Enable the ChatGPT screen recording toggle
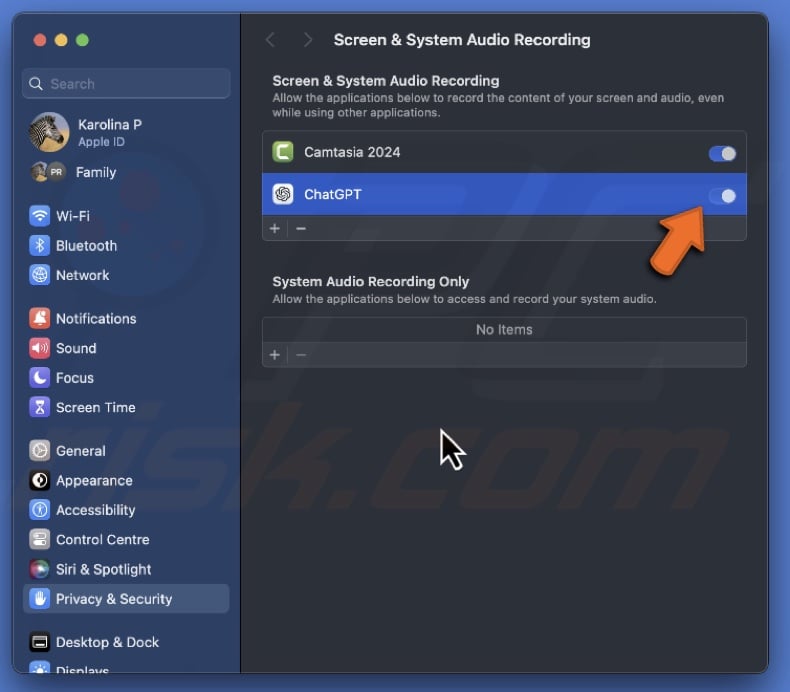This screenshot has width=790, height=692. click(722, 196)
